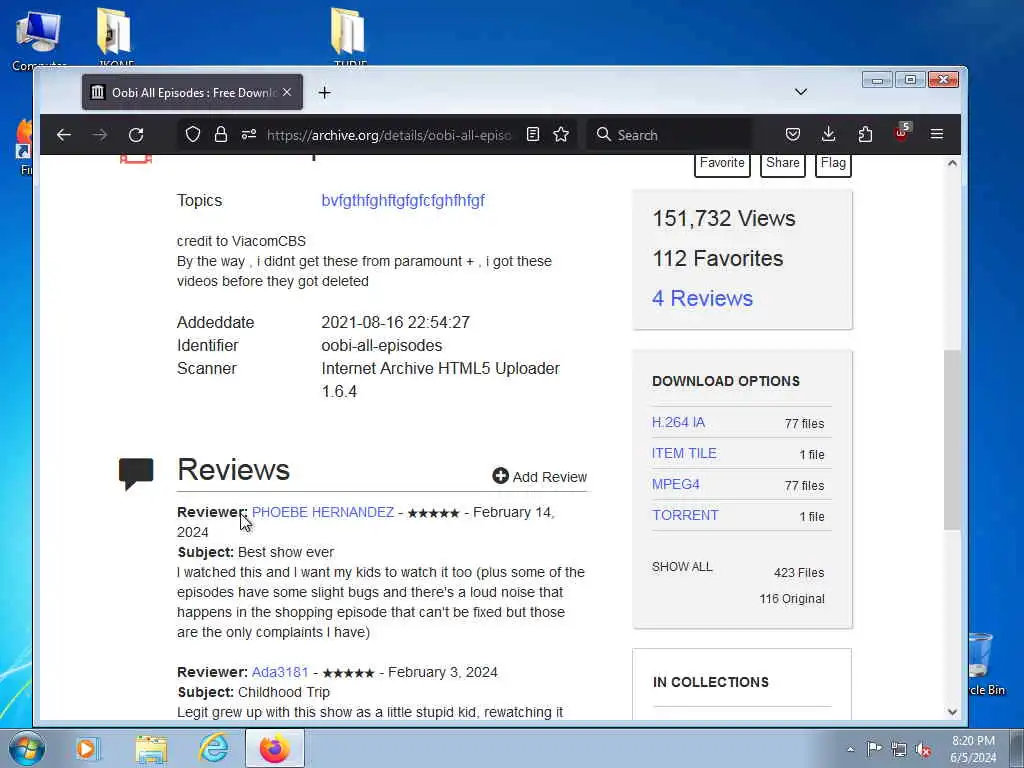Toggle reader view icon
Screen dimensions: 1024x768
(x=533, y=135)
